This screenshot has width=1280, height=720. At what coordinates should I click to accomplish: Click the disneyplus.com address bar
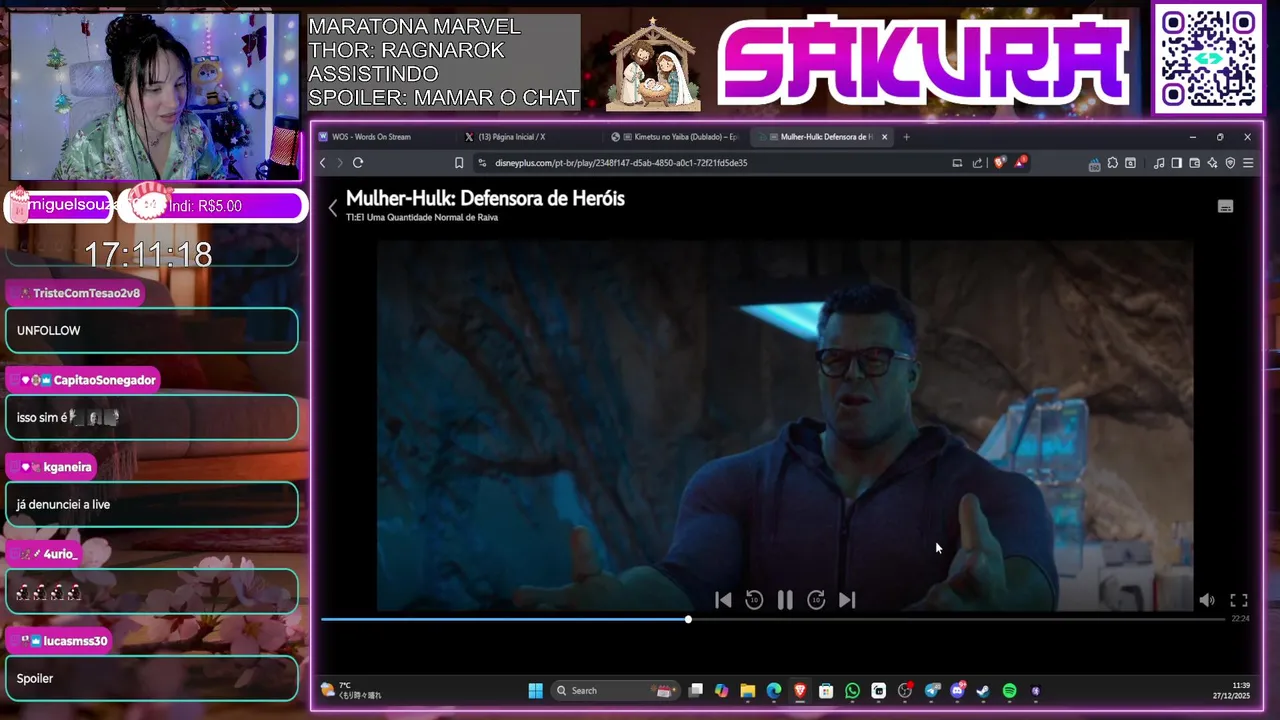(x=620, y=163)
